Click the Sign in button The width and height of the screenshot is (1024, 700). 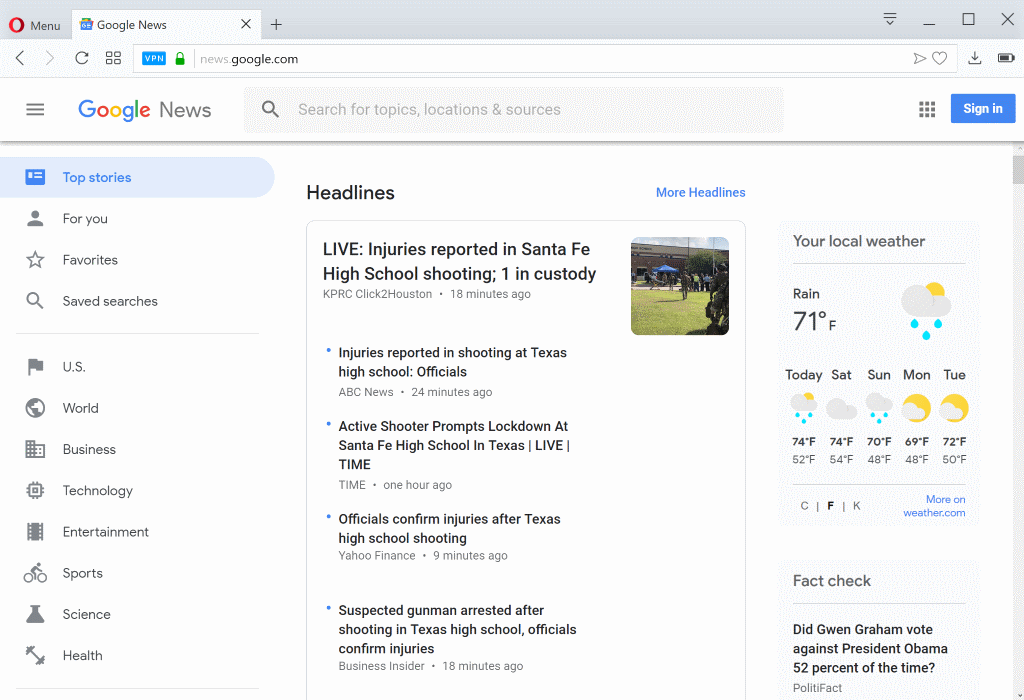[982, 109]
